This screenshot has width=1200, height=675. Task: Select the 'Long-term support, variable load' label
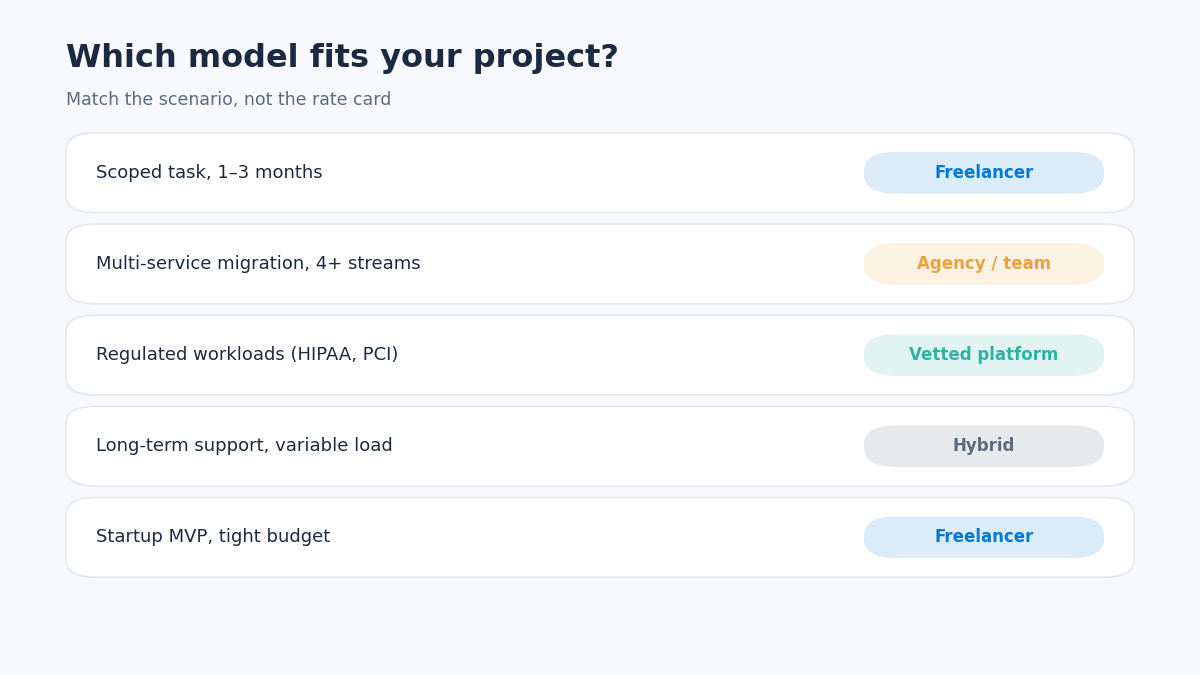coord(244,446)
